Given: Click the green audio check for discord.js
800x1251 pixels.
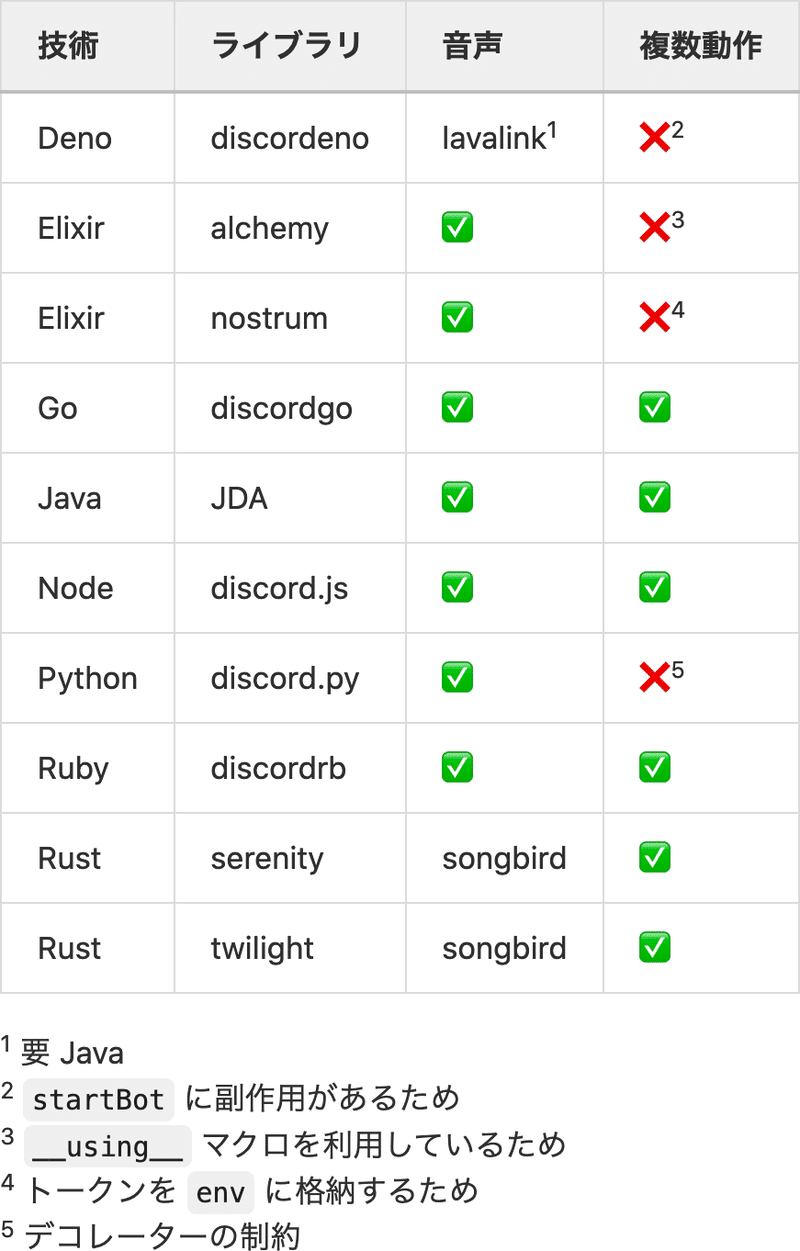Looking at the screenshot, I should click(457, 588).
